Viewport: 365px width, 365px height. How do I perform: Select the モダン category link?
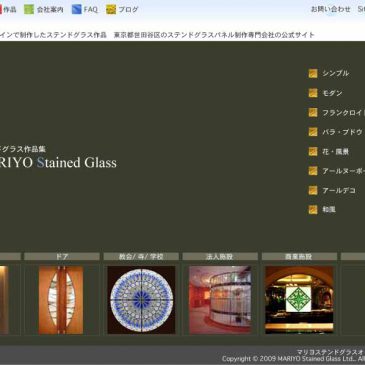tap(332, 93)
